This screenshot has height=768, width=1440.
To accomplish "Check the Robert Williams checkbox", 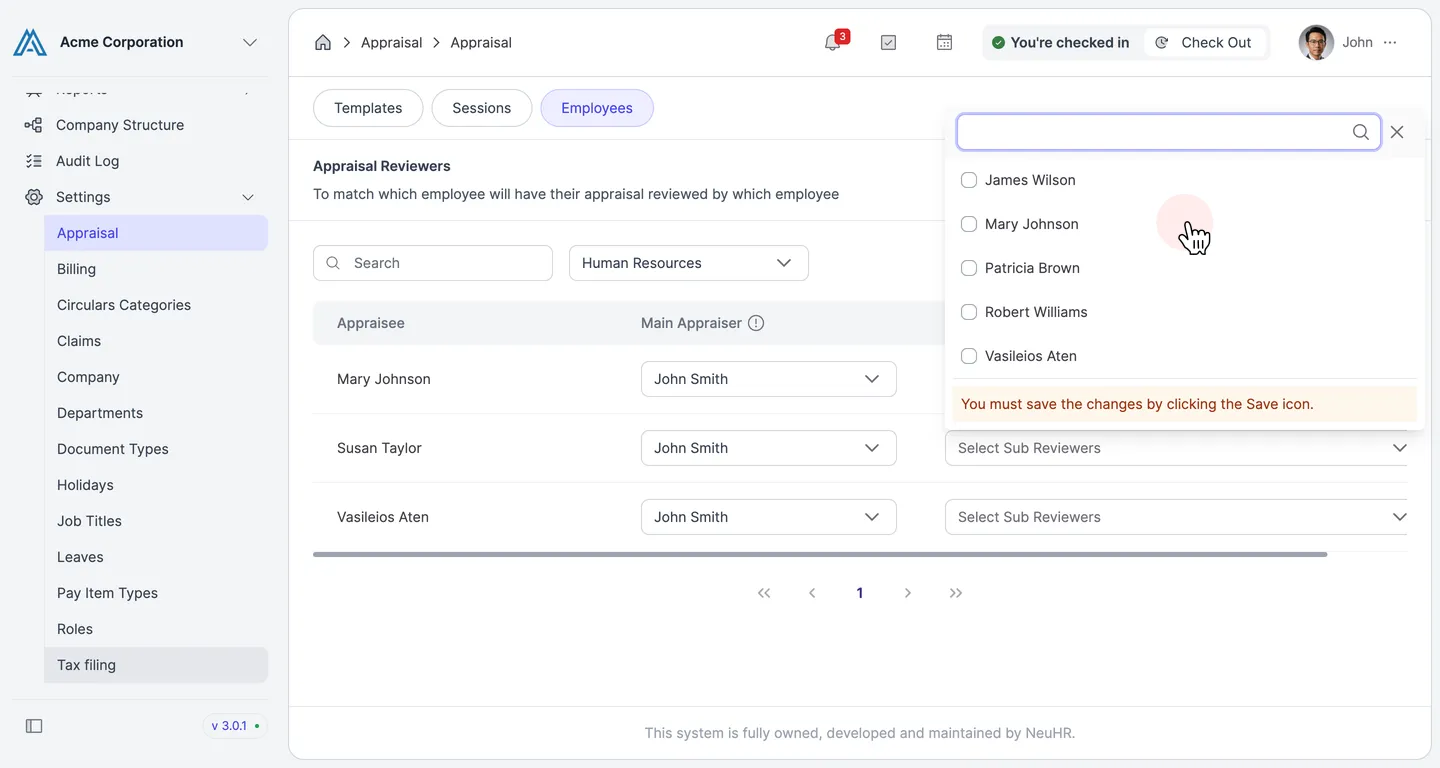I will click(969, 312).
